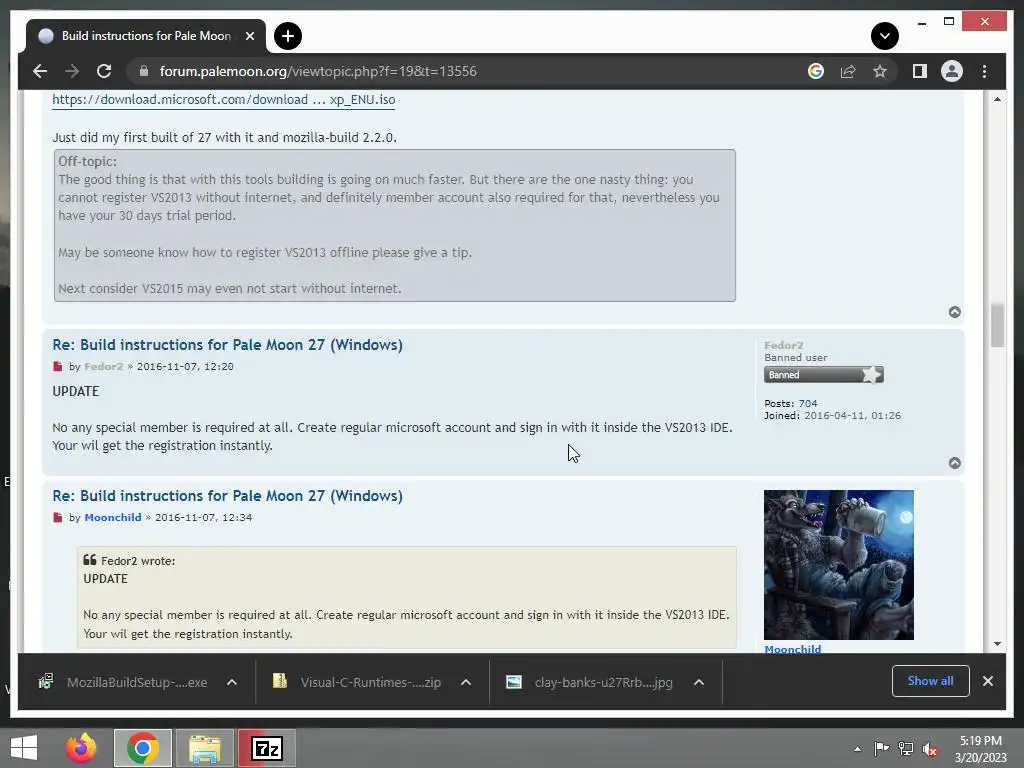Viewport: 1024px width, 768px height.
Task: Click the Banned rank badge
Action: click(x=824, y=375)
